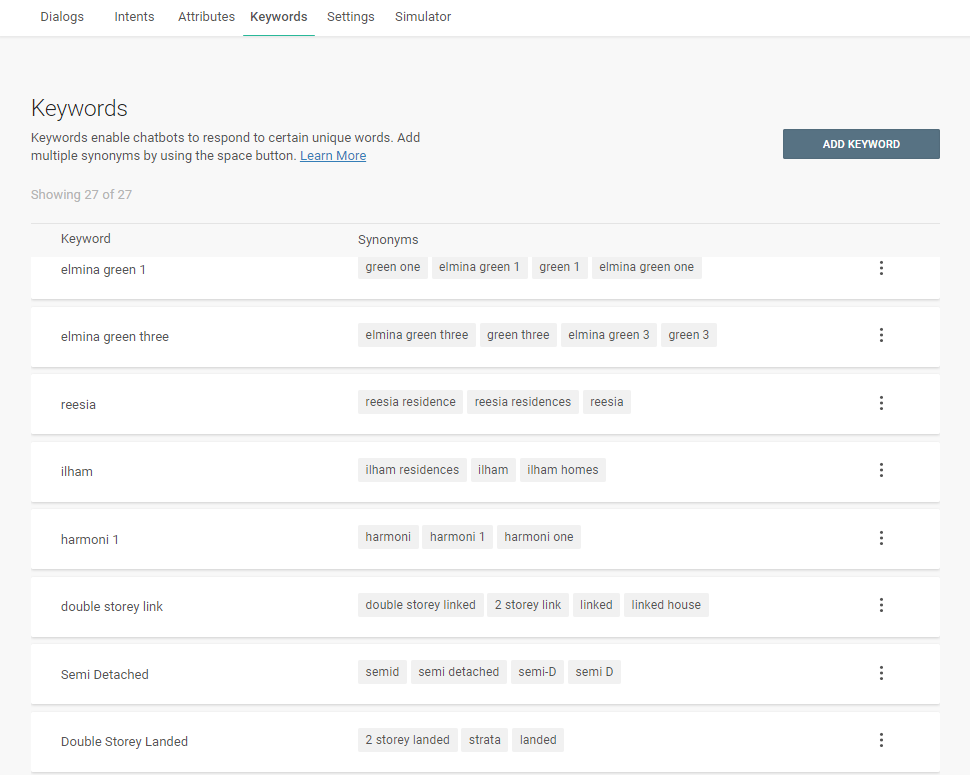Open options for Double Storey Landed
The image size is (970, 775).
pyautogui.click(x=881, y=740)
